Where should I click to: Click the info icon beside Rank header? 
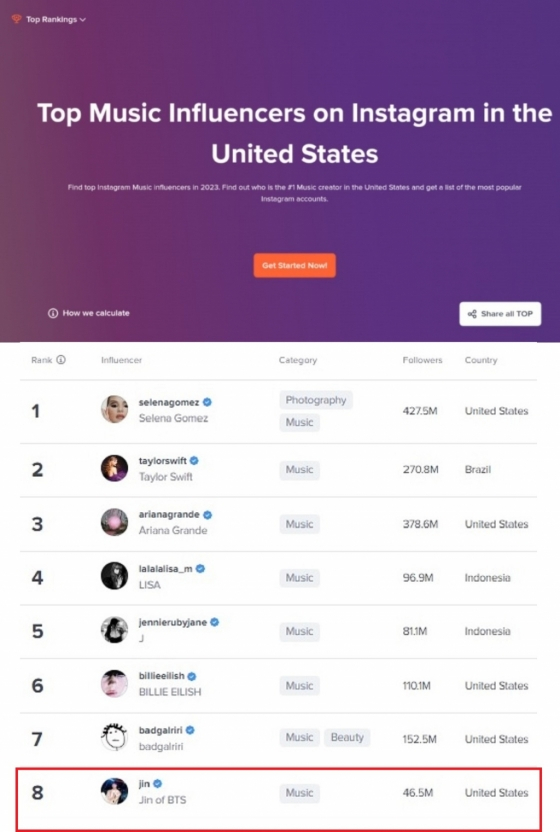[x=61, y=360]
